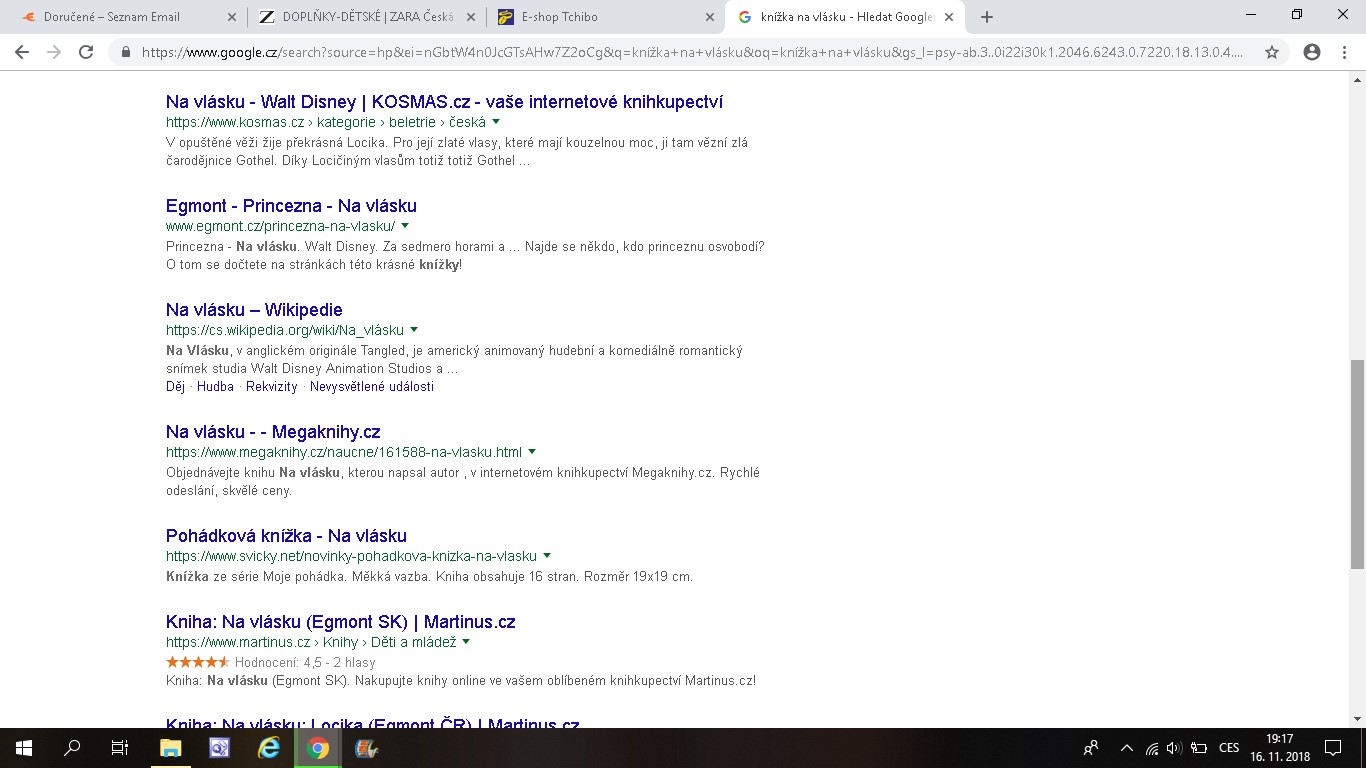This screenshot has width=1366, height=768.
Task: Open the Na vlásku Wikipedie result
Action: 254,309
